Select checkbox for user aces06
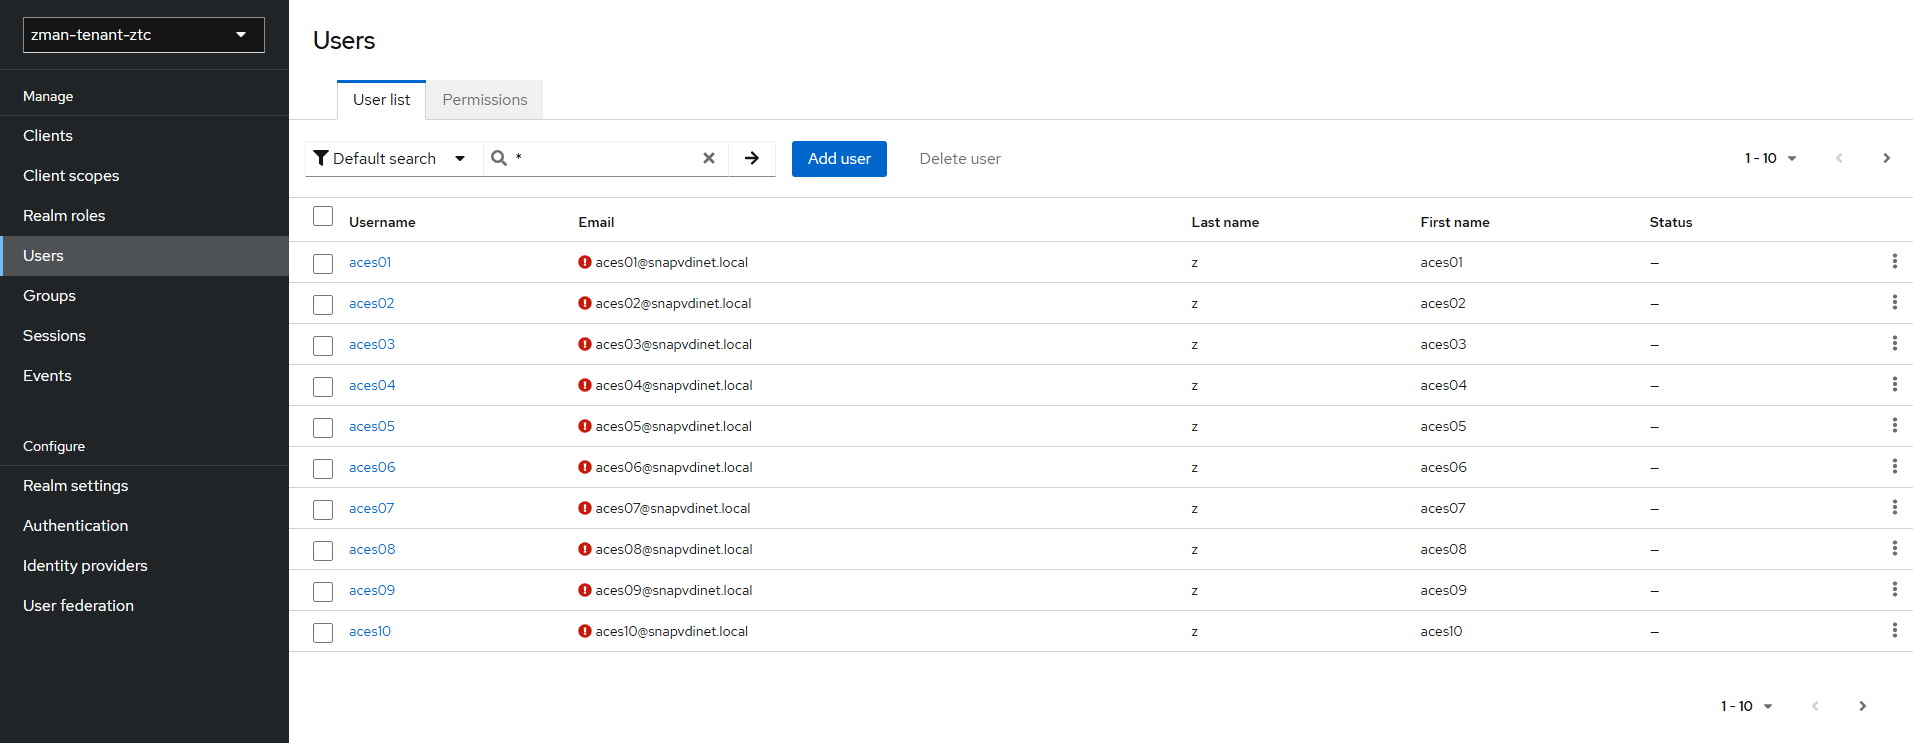The width and height of the screenshot is (1913, 743). coord(323,469)
